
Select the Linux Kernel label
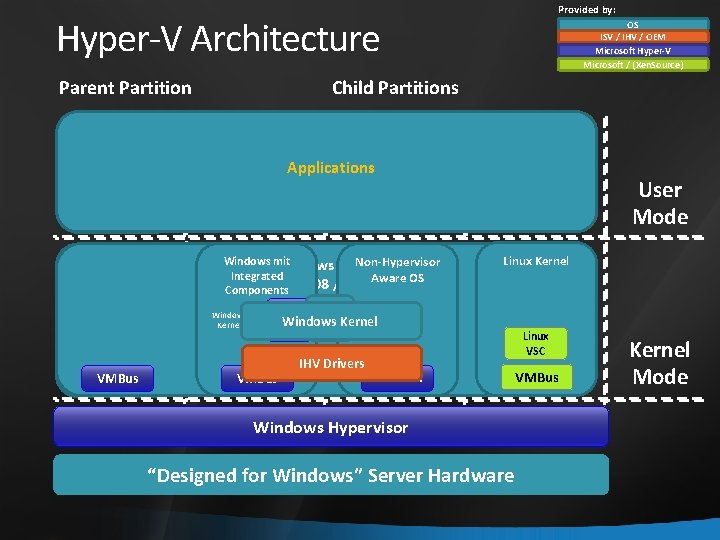click(x=536, y=261)
